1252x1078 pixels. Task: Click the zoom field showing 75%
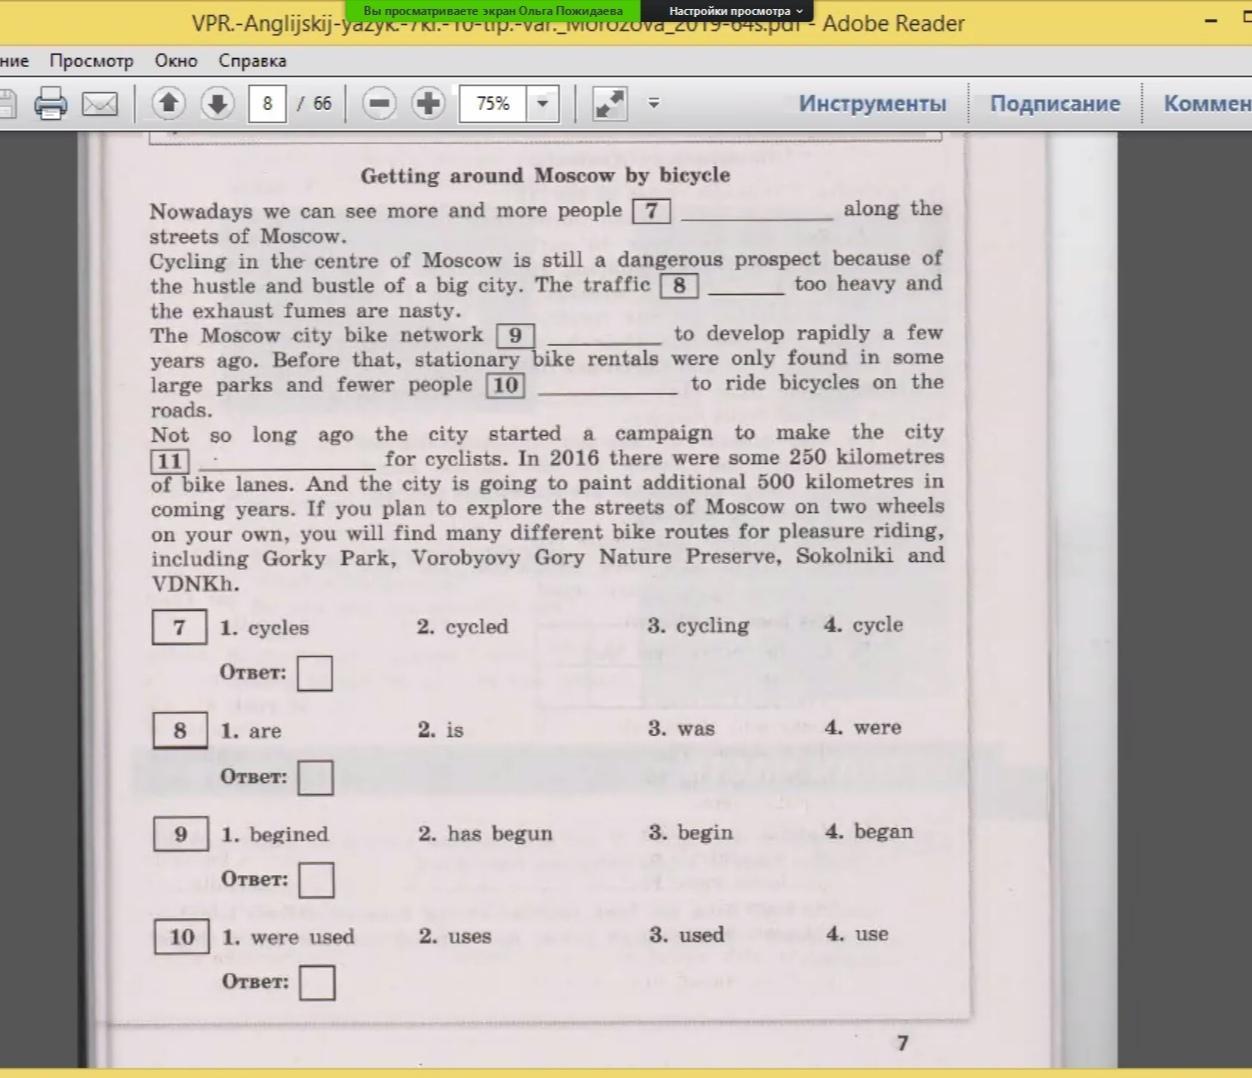493,103
